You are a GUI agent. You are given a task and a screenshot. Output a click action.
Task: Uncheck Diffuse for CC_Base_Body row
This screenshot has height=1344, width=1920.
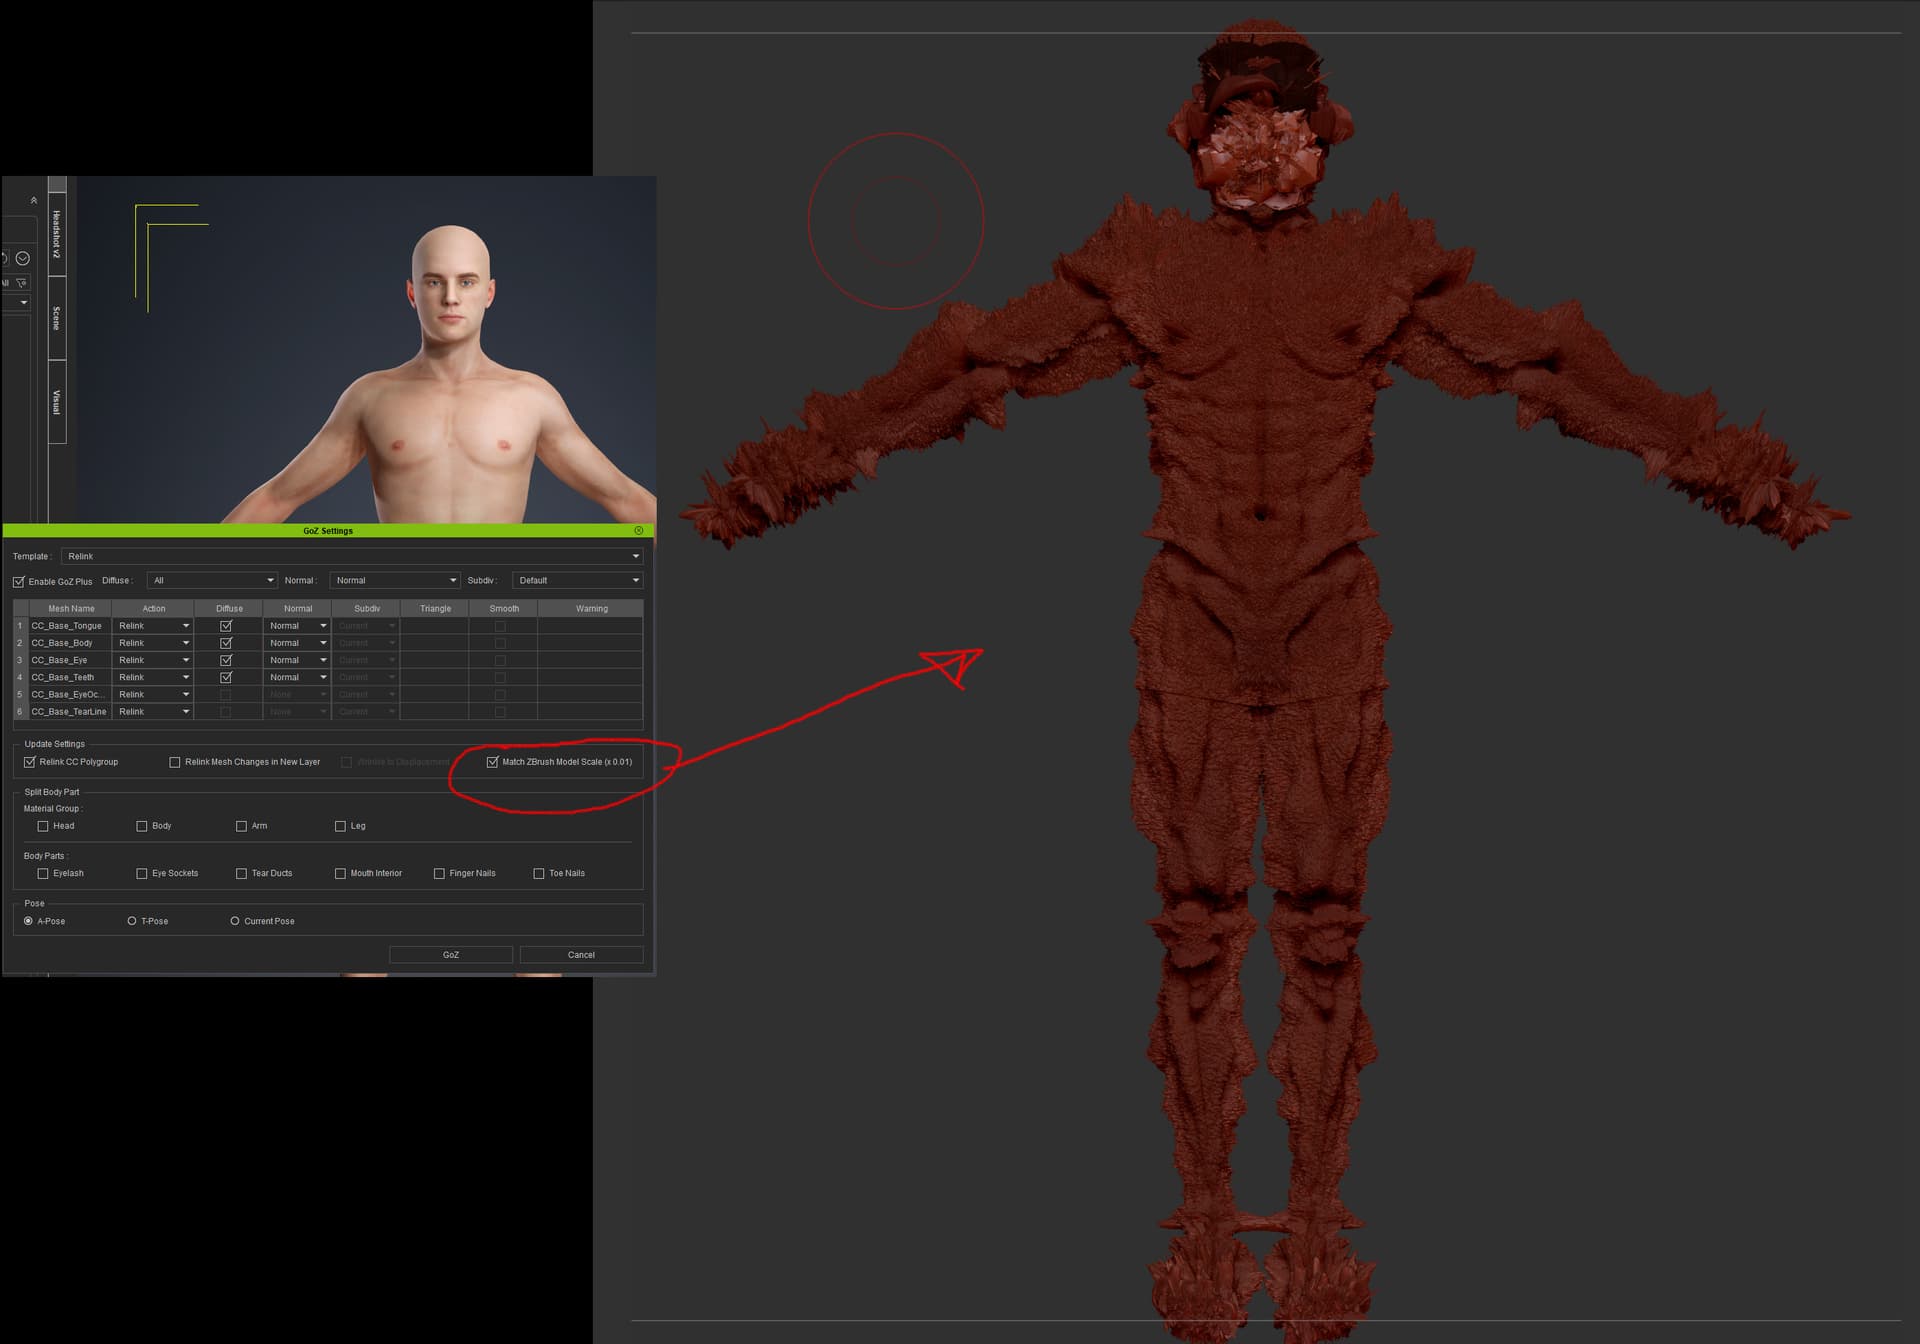click(x=226, y=643)
